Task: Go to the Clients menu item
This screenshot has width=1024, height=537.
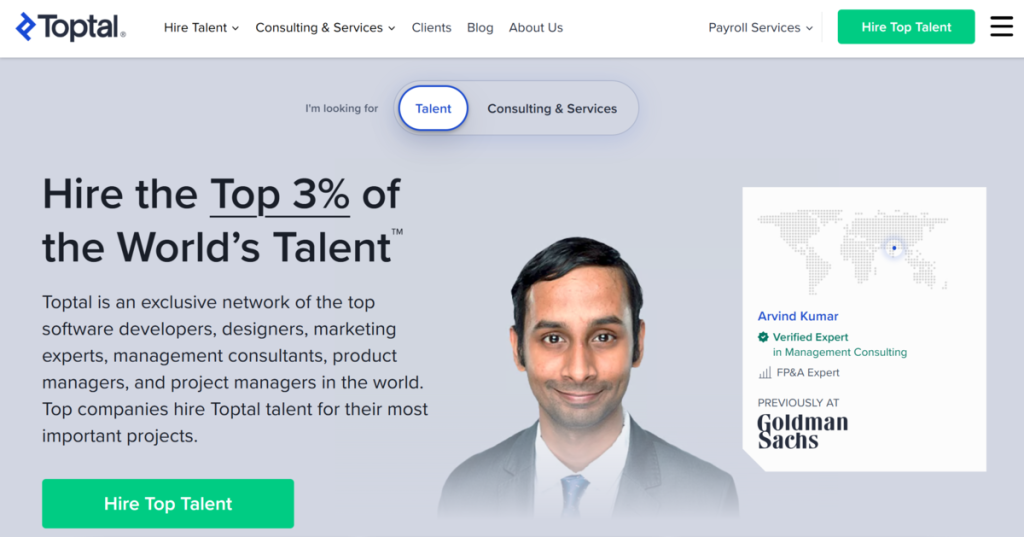Action: coord(431,28)
